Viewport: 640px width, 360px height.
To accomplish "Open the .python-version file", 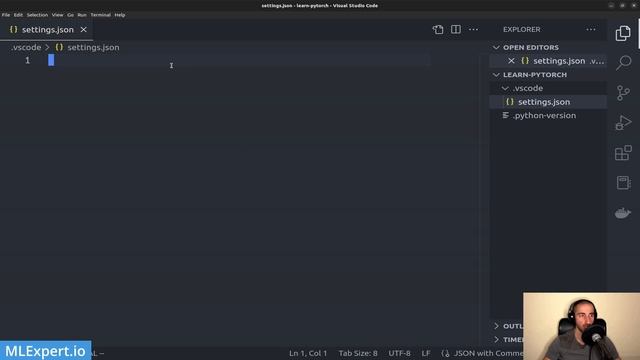I will pos(548,116).
